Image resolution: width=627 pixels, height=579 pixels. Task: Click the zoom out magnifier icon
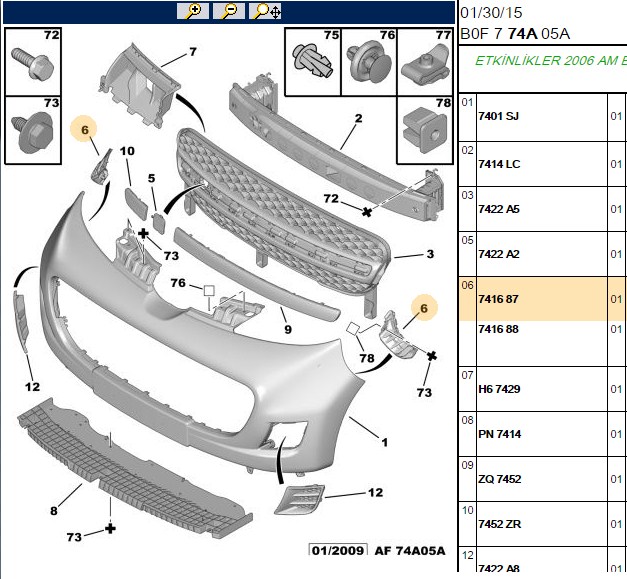click(x=229, y=11)
